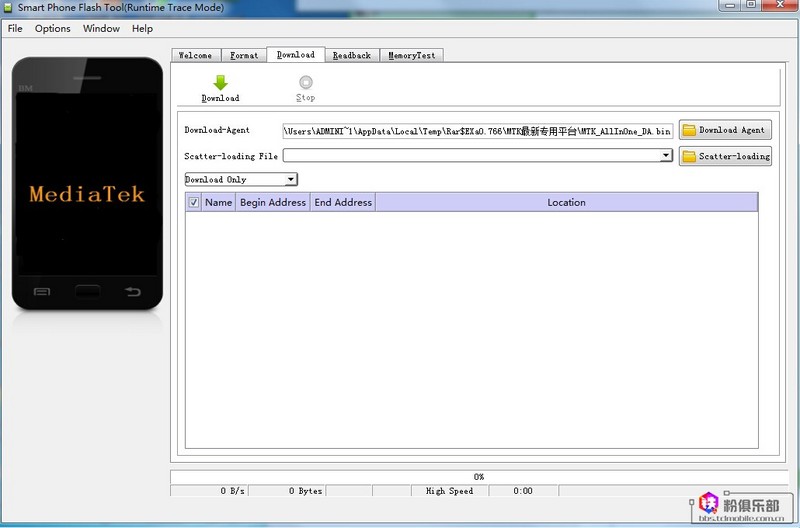Open the Download Only mode dropdown

(x=241, y=180)
